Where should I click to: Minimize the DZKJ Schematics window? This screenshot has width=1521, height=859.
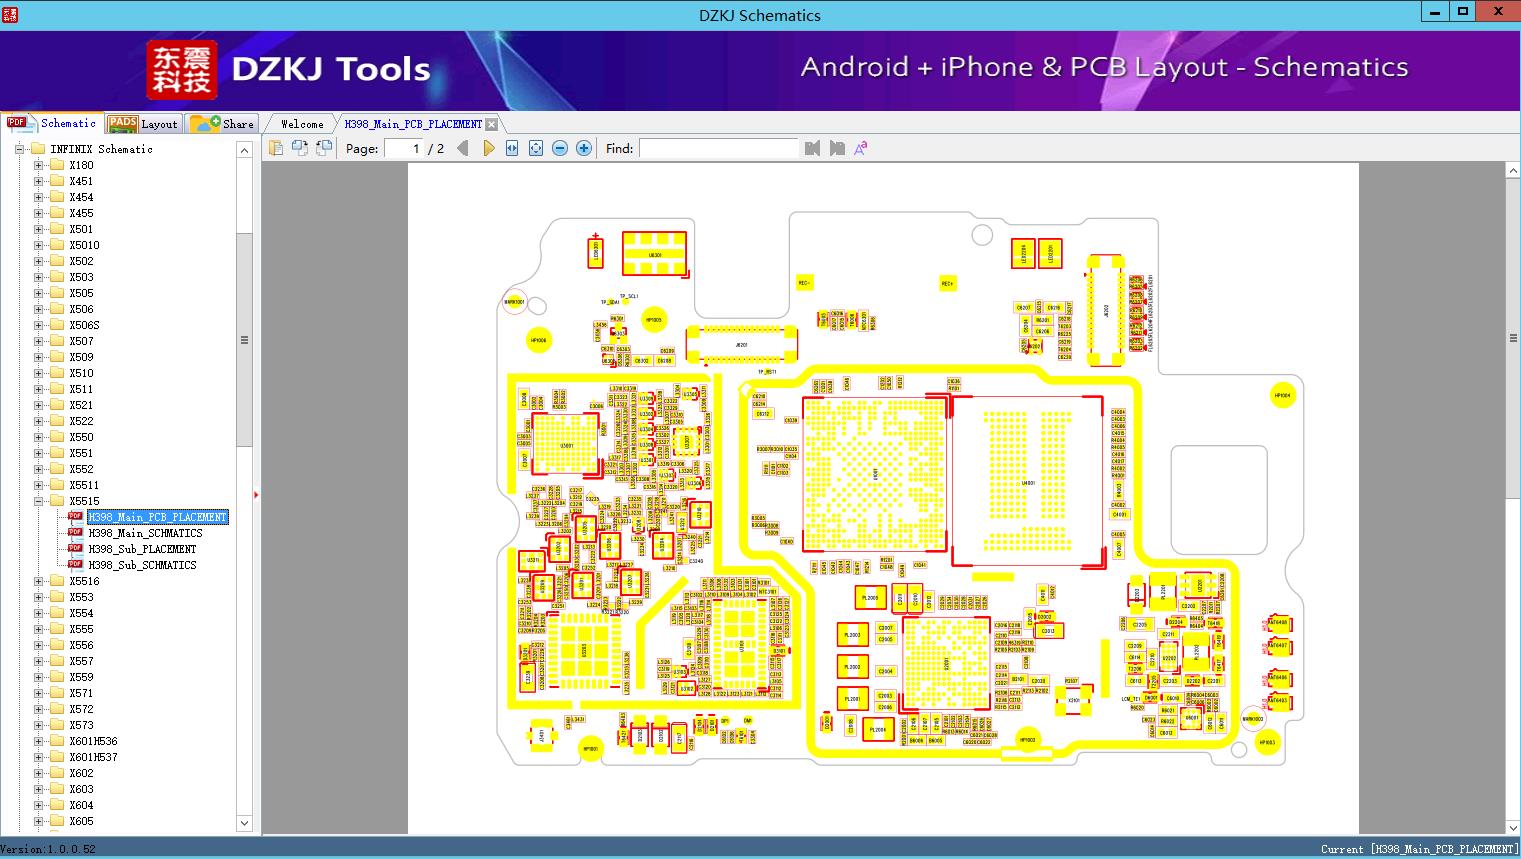tap(1436, 12)
